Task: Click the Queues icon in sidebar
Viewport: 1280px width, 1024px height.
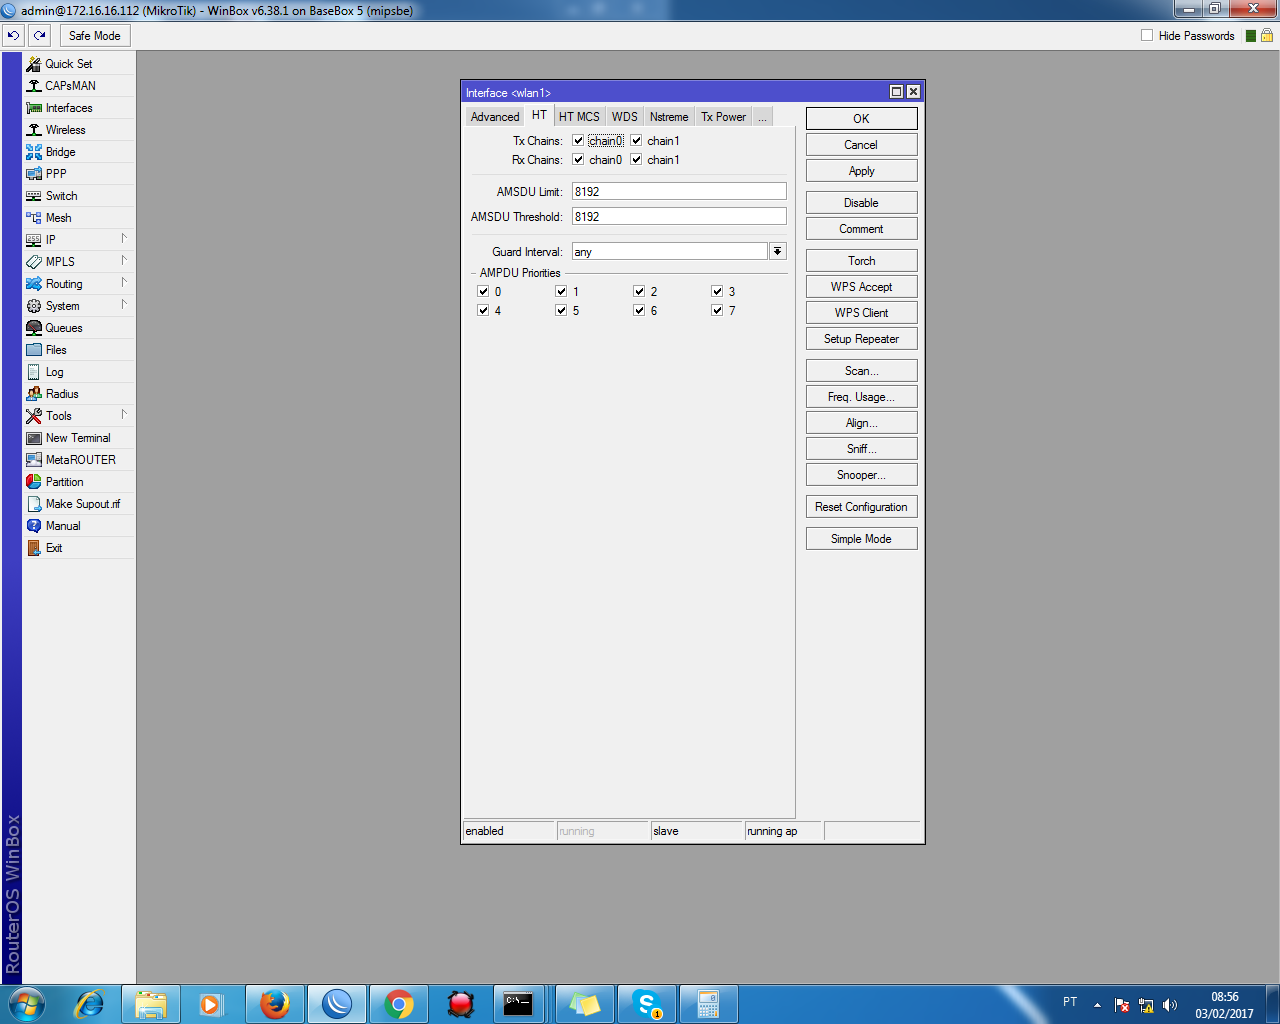Action: point(34,328)
